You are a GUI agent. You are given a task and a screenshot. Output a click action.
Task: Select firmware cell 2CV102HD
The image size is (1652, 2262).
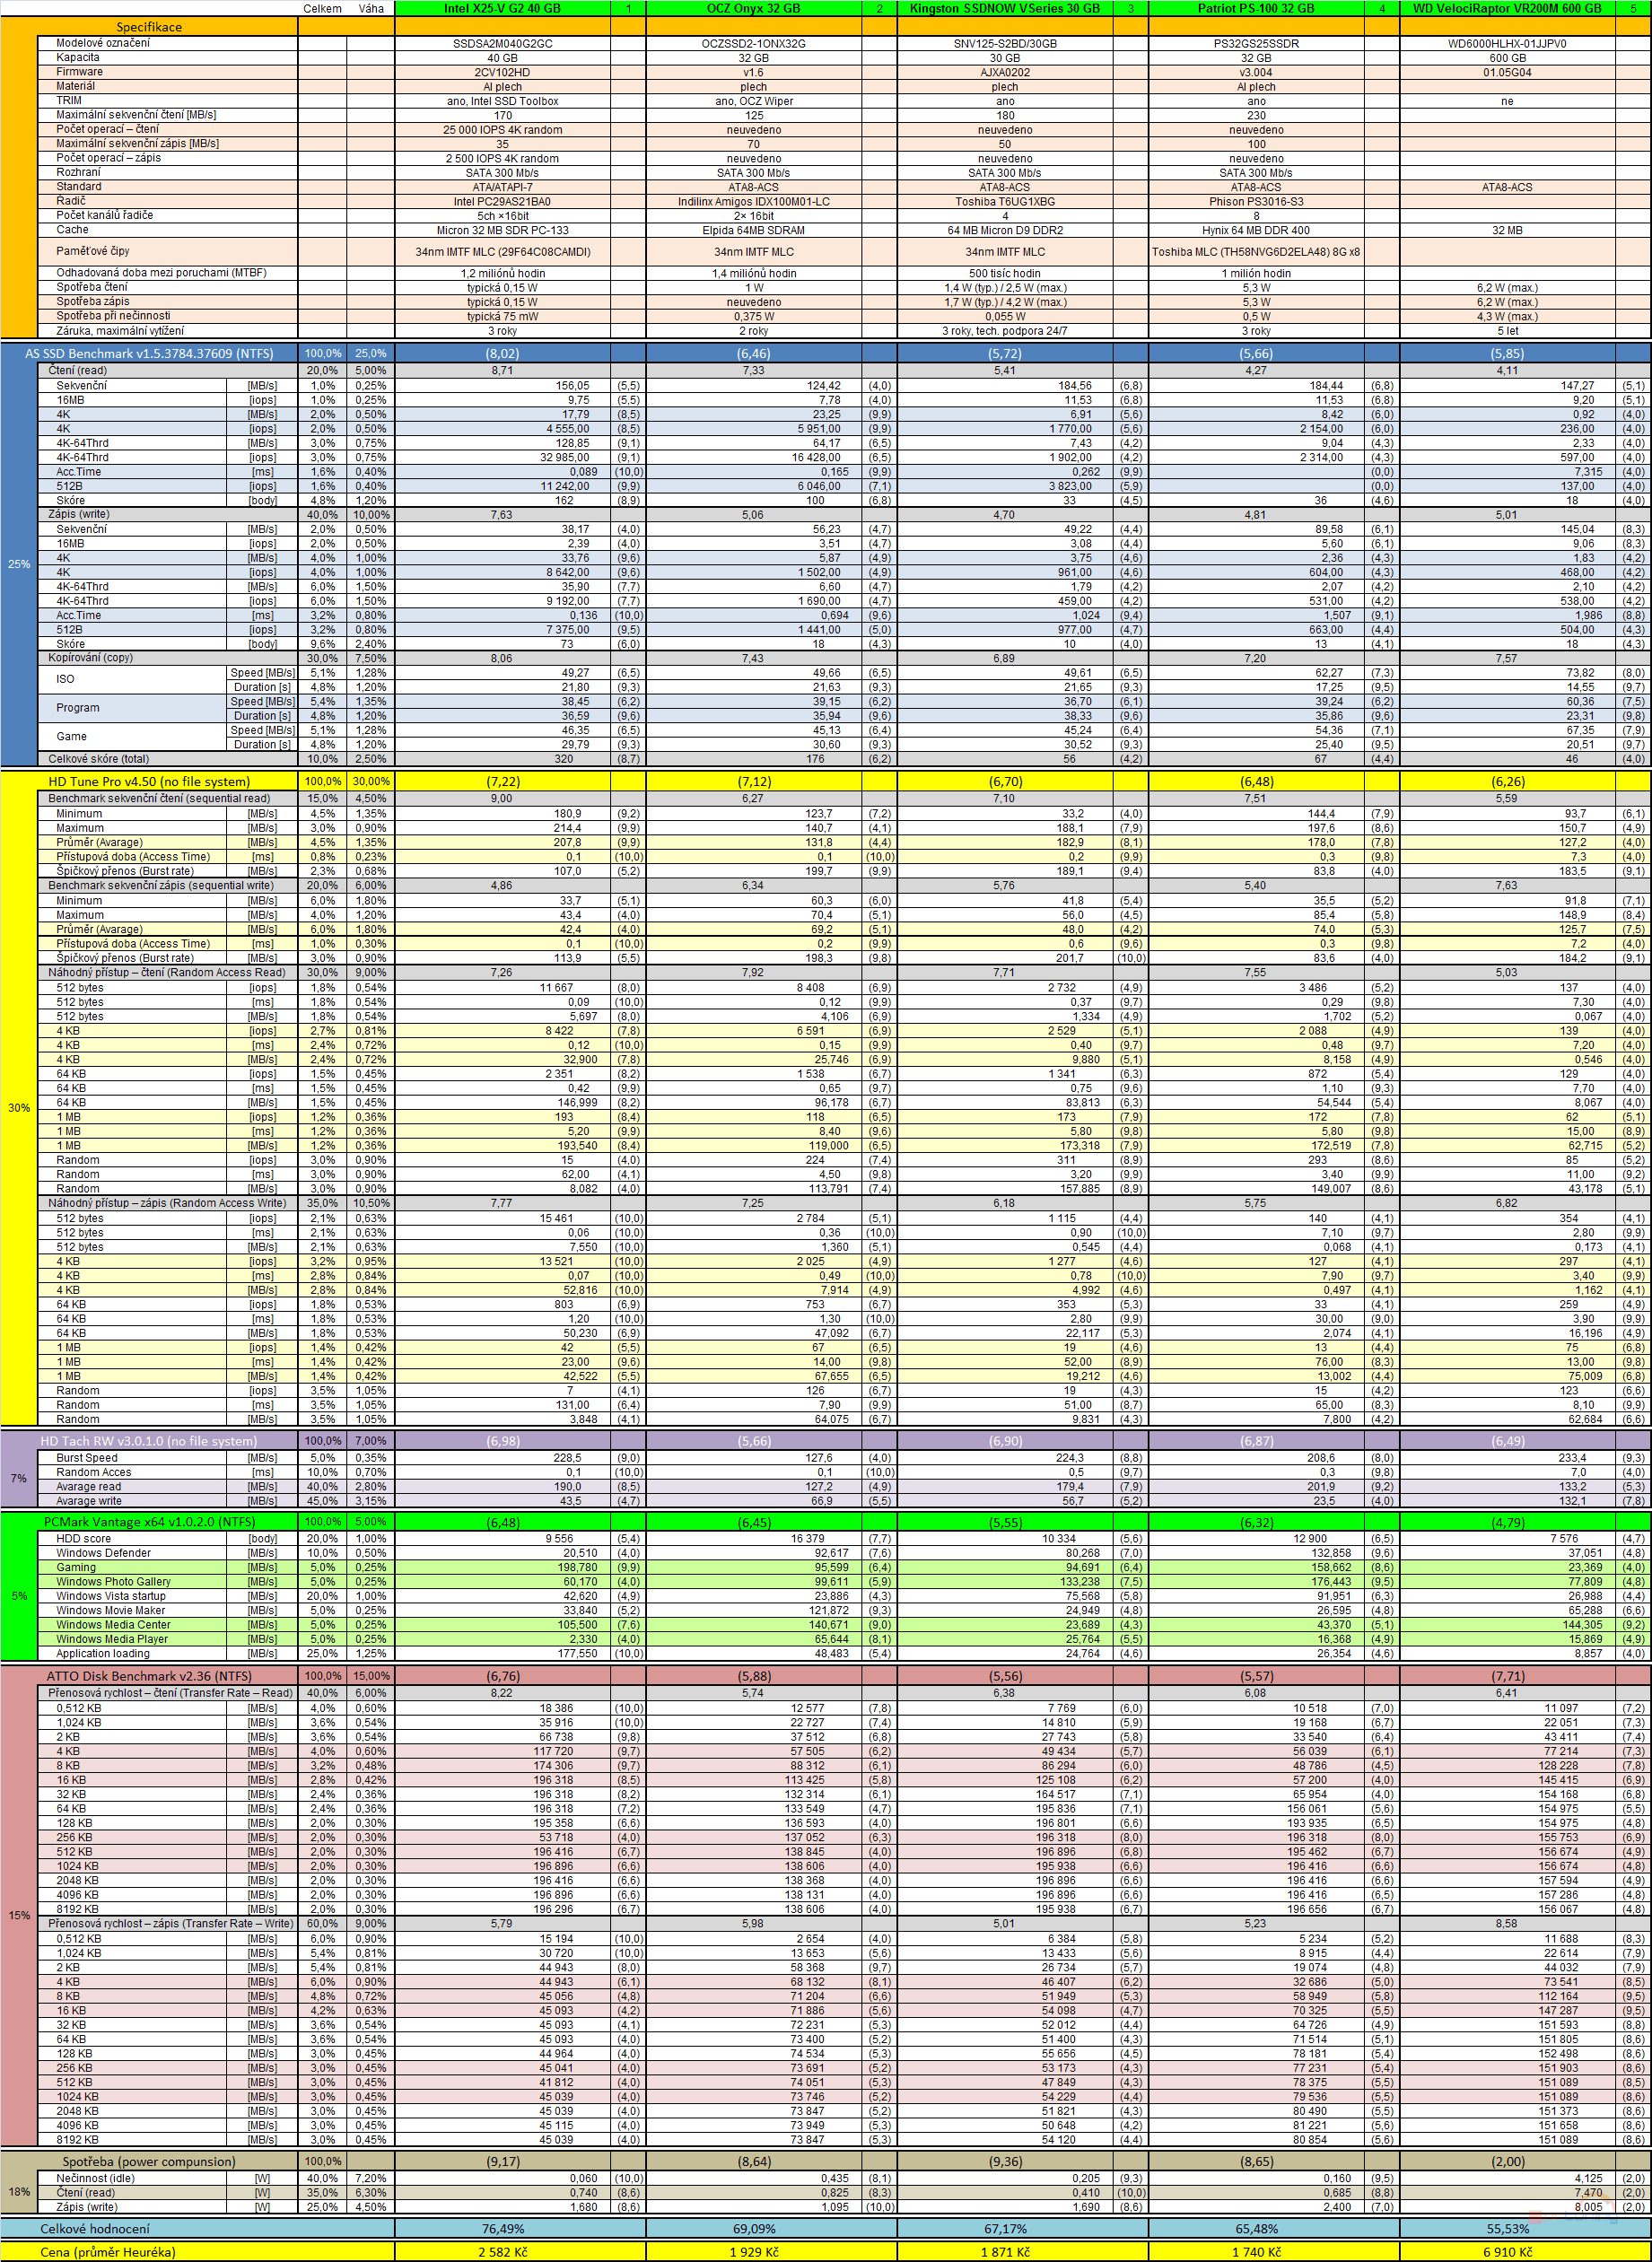click(x=502, y=72)
